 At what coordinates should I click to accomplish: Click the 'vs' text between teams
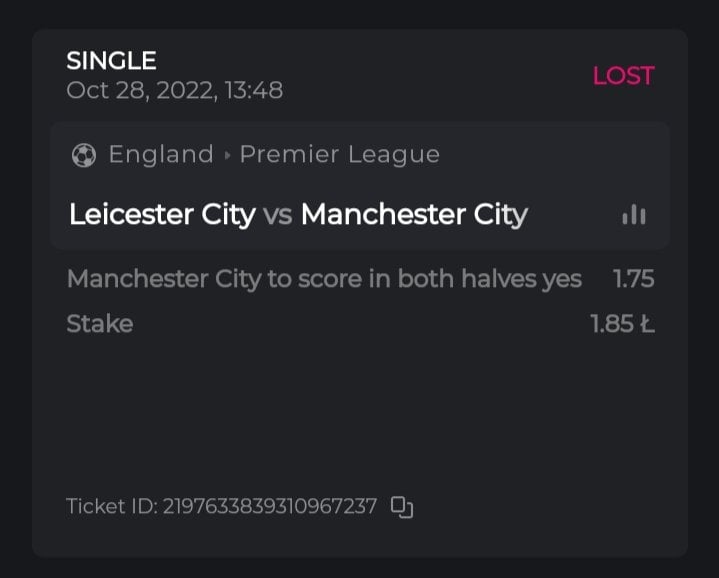coord(278,215)
